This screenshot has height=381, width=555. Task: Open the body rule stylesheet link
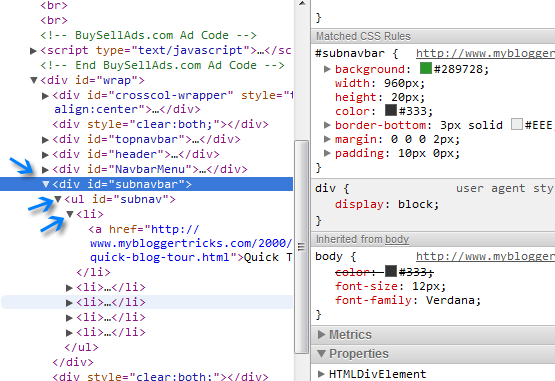(x=485, y=256)
